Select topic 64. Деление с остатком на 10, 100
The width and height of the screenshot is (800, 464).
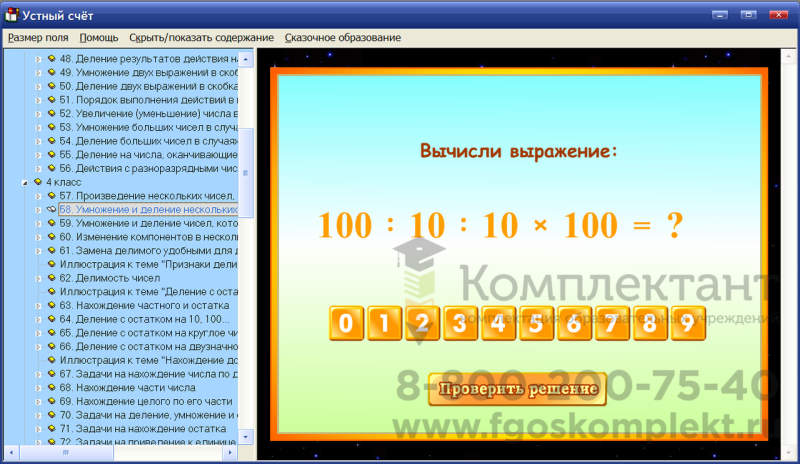144,320
